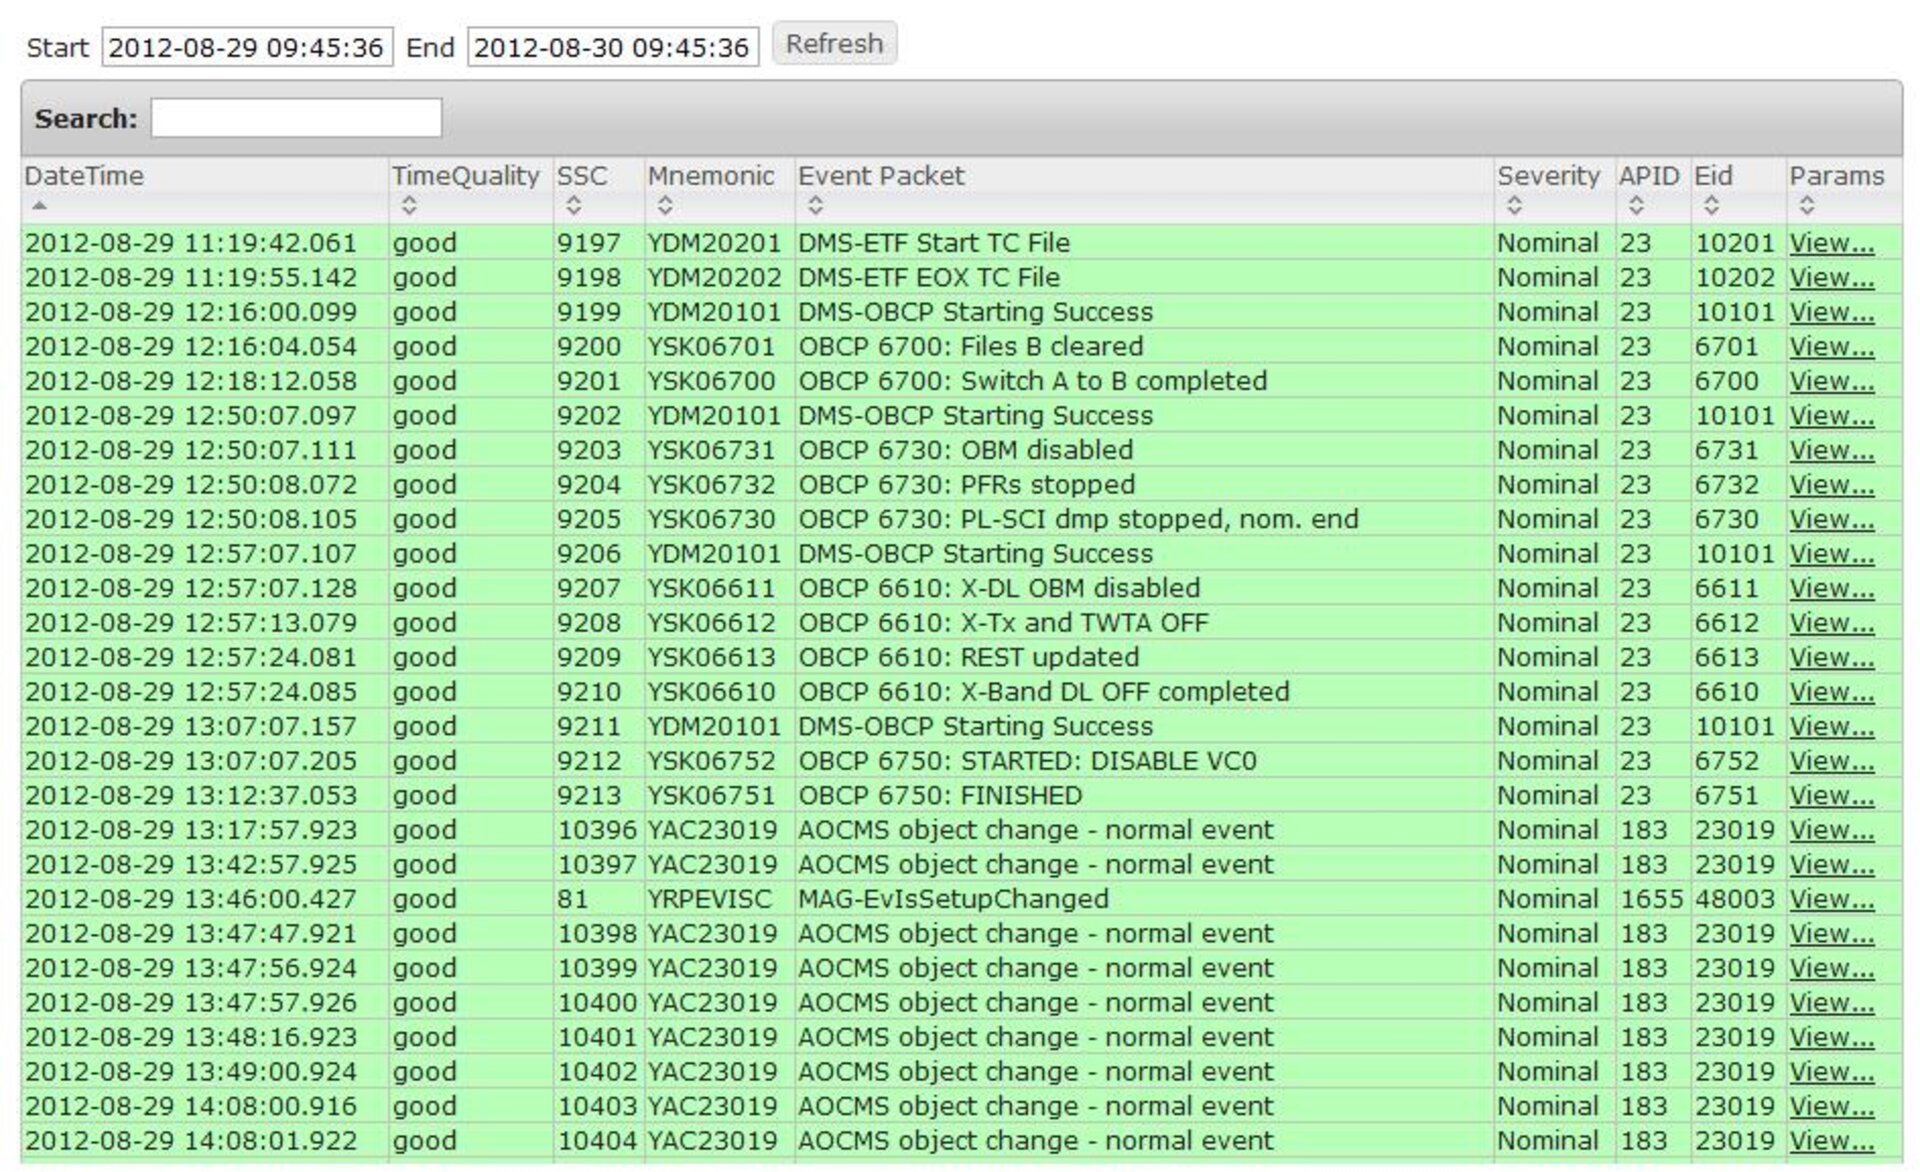Viewport: 1920px width, 1172px height.
Task: Click the SSC value 81
Action: click(573, 899)
